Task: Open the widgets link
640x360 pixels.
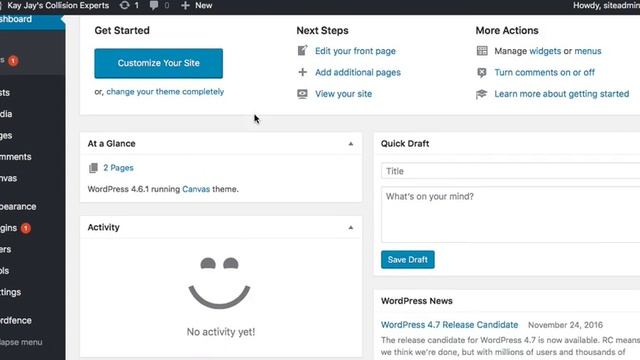Action: (545, 51)
